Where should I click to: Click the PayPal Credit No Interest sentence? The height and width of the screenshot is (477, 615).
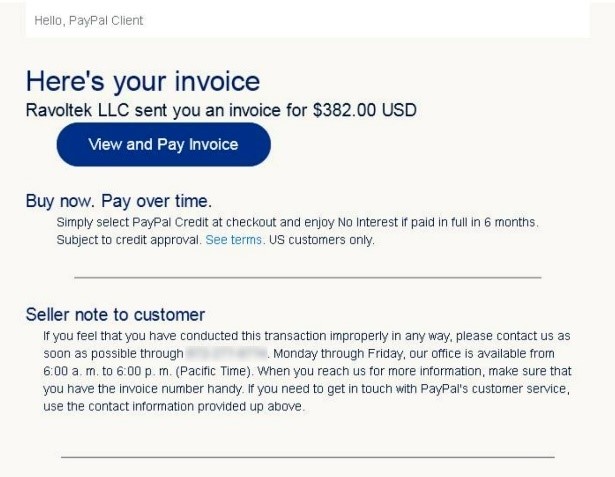[298, 223]
